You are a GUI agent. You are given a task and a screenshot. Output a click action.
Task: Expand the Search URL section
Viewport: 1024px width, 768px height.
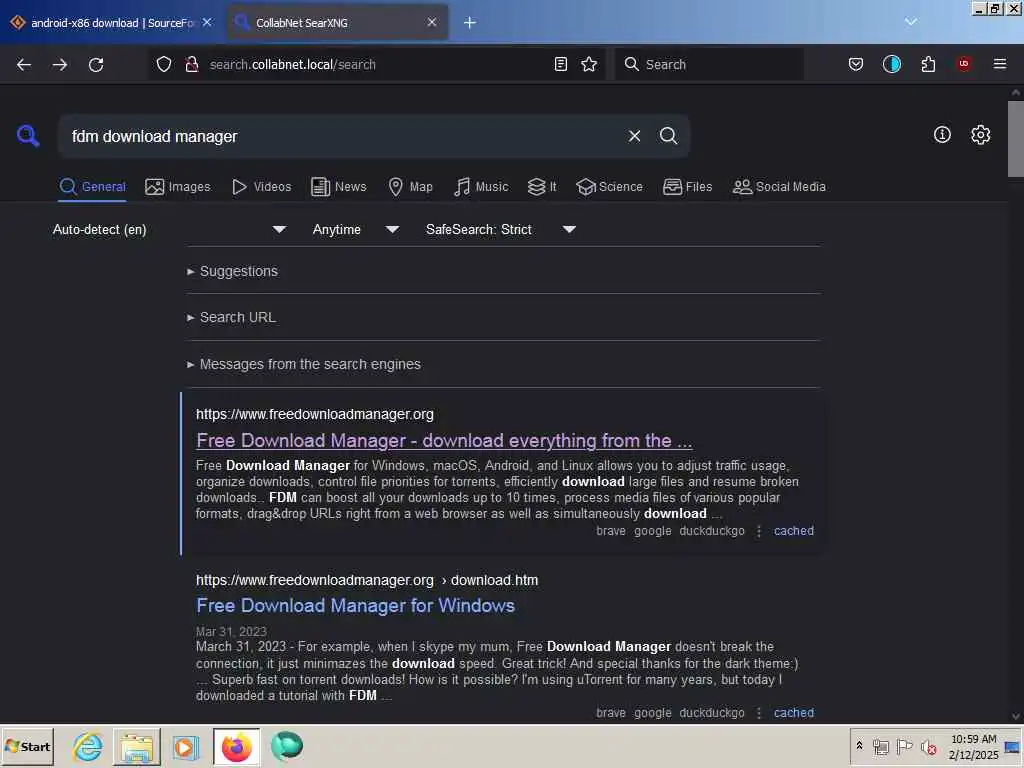click(x=231, y=317)
